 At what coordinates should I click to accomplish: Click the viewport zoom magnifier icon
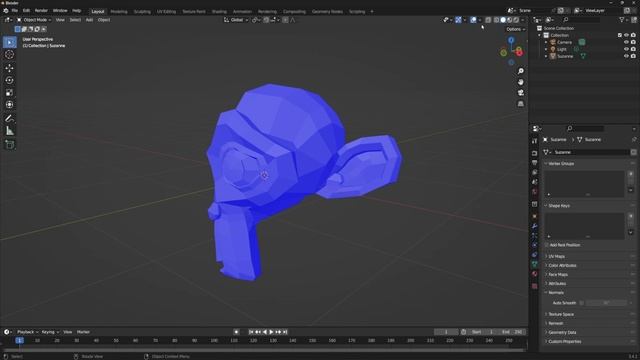[521, 71]
